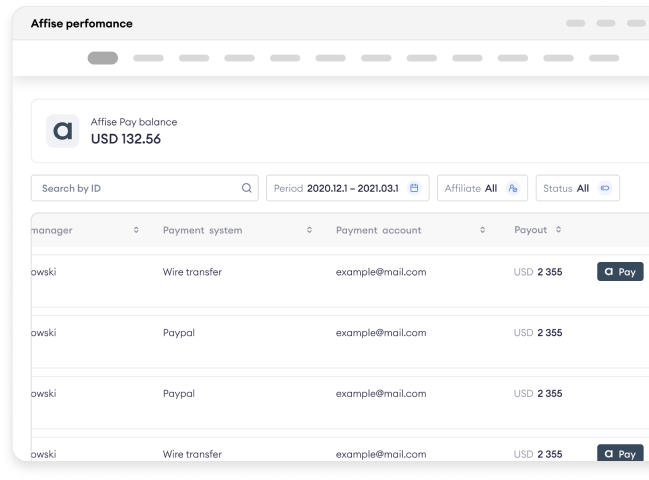
Task: Click the Payment account column header
Action: [378, 230]
